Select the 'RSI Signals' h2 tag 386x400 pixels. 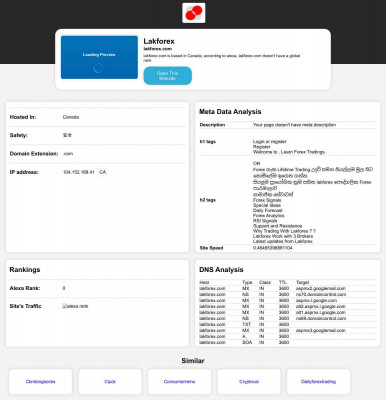(x=265, y=221)
